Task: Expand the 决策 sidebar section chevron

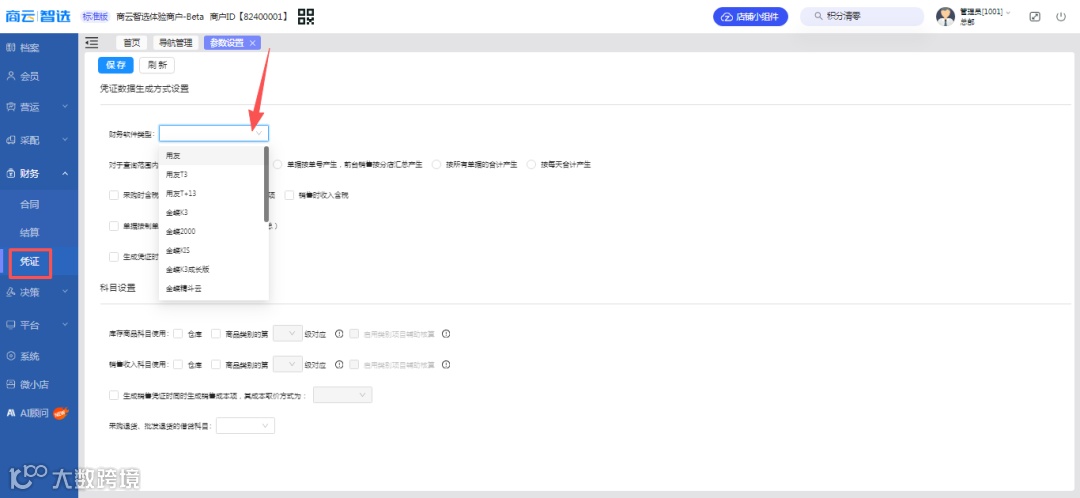Action: point(65,292)
